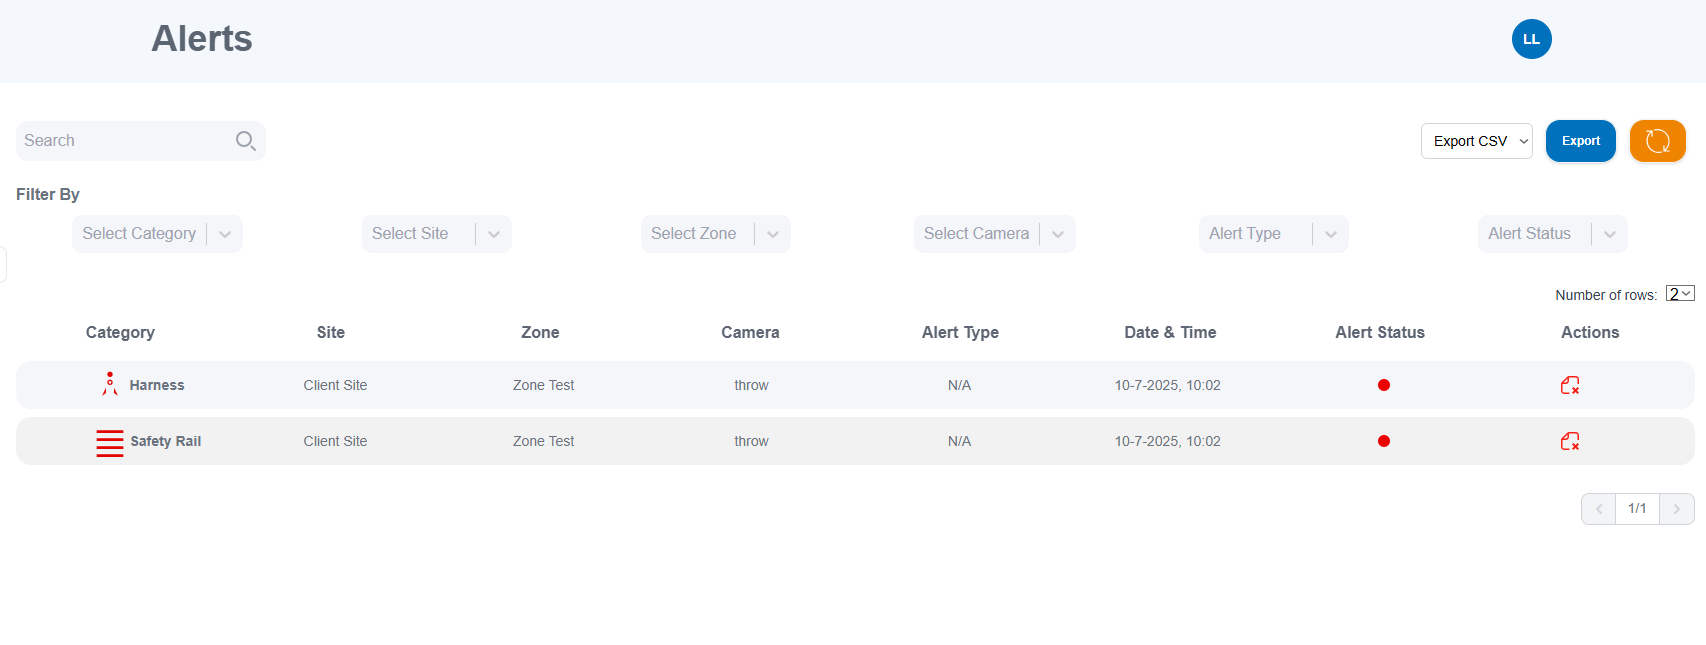Click Client Site in the Harness row
Image resolution: width=1706 pixels, height=645 pixels.
[335, 385]
